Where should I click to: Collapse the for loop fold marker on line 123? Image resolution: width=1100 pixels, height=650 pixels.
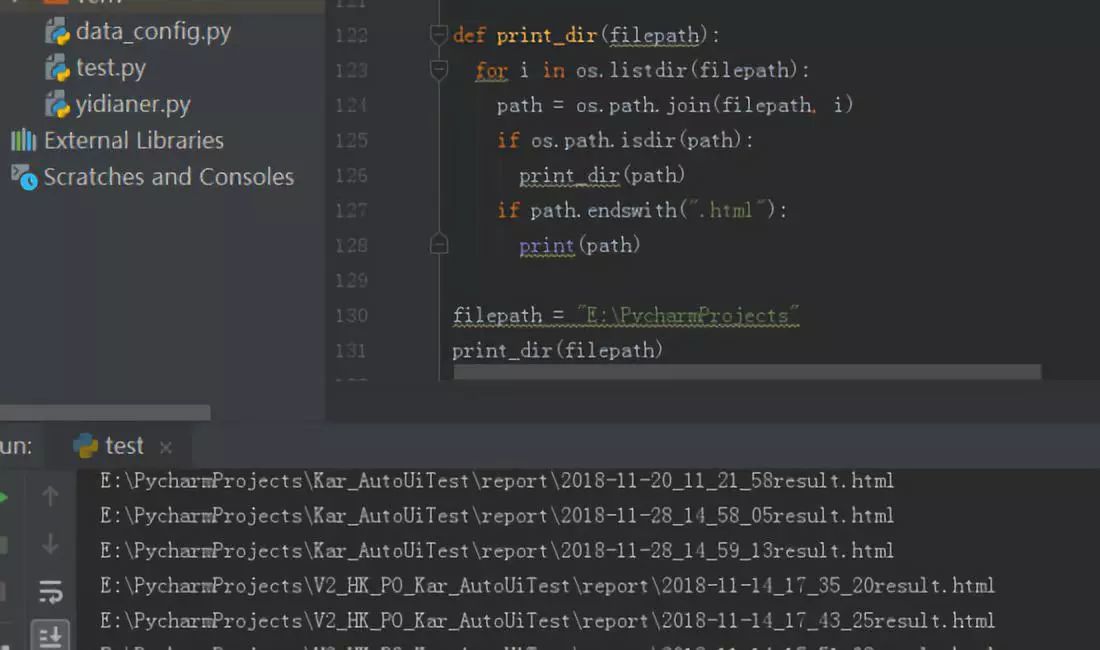(438, 69)
